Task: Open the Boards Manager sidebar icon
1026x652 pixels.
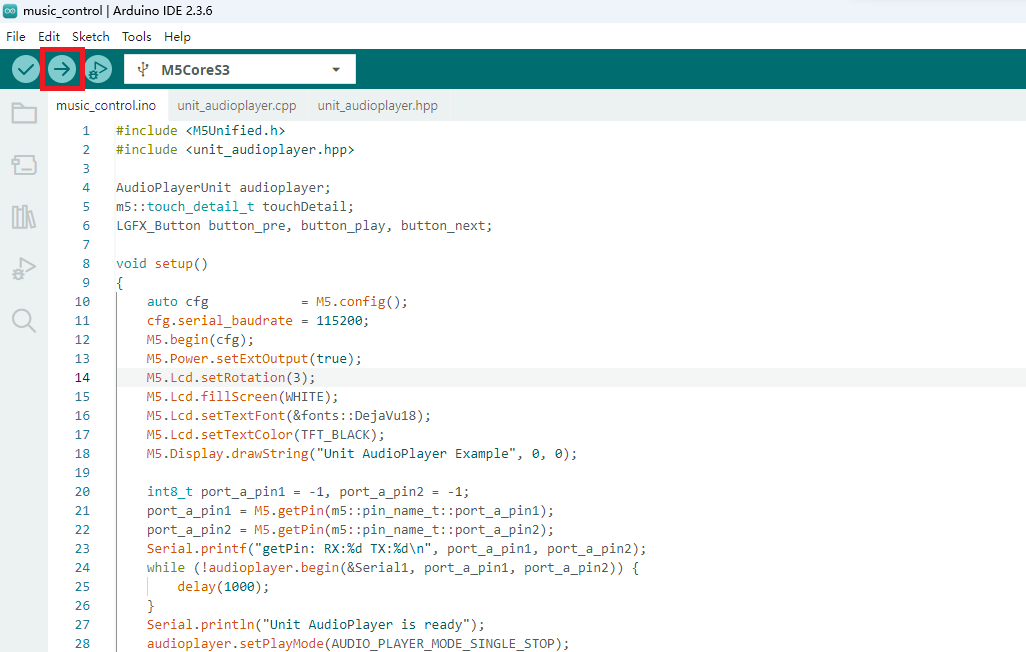Action: tap(24, 164)
